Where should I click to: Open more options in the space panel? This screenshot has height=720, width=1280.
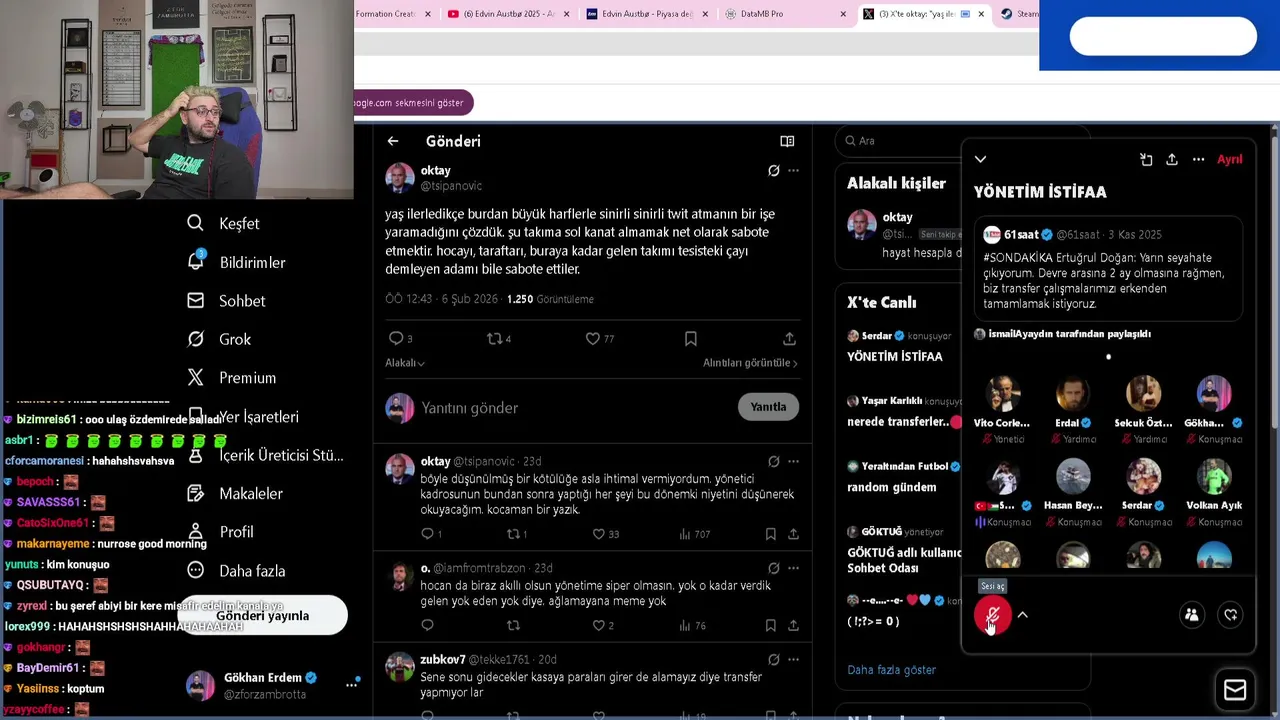coord(1198,160)
